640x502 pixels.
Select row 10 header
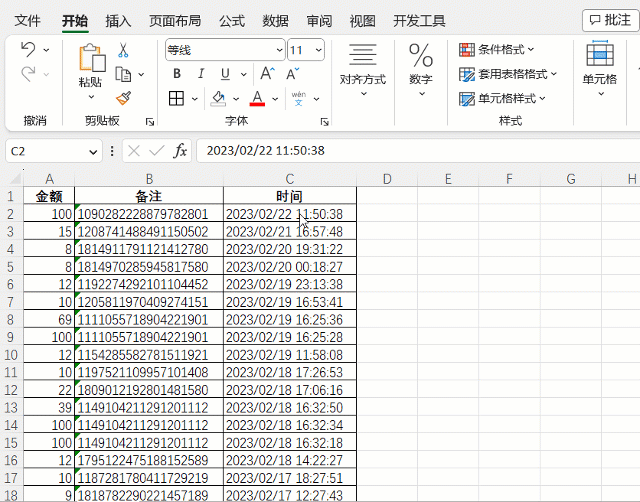pyautogui.click(x=11, y=355)
